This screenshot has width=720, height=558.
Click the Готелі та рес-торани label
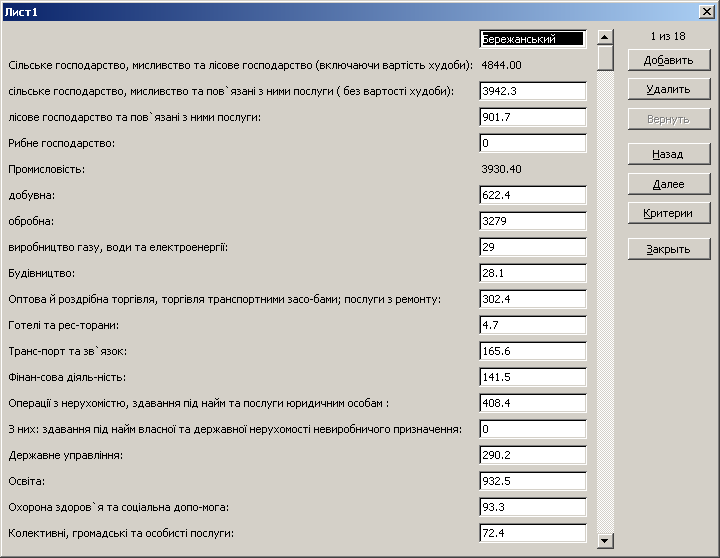pos(64,326)
